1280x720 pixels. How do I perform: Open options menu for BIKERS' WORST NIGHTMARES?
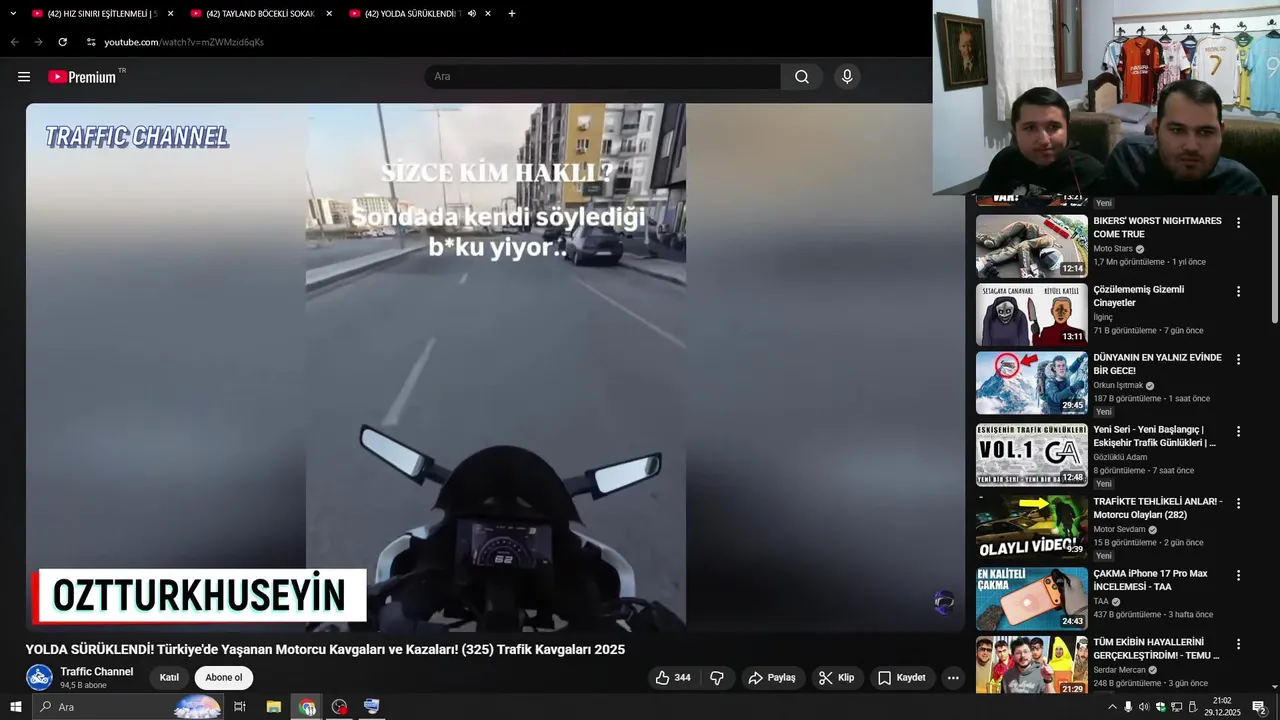pos(1238,223)
